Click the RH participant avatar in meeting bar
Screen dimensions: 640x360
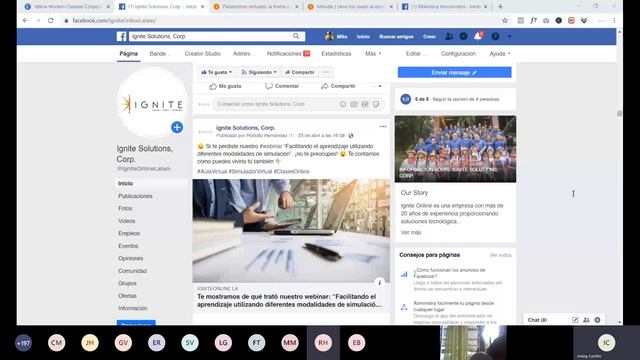click(323, 343)
